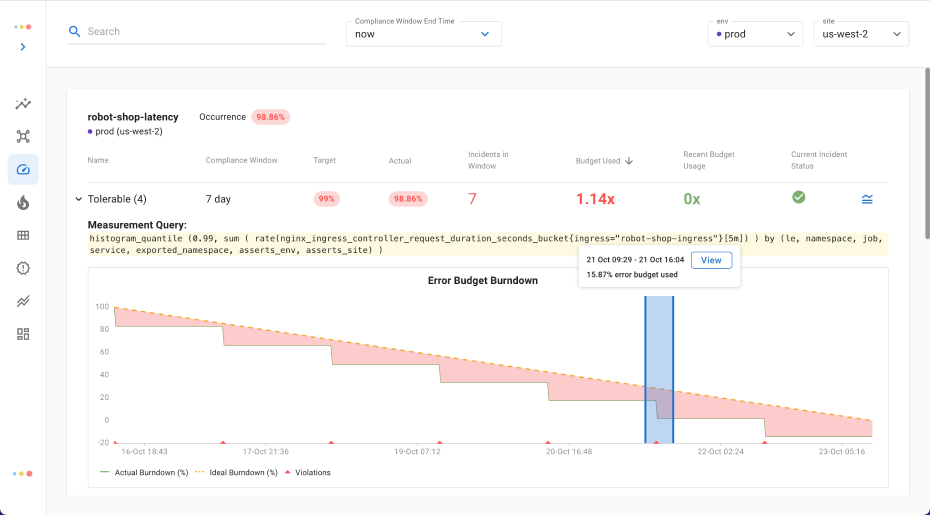930x515 pixels.
Task: Click the View button in tooltip
Action: (x=711, y=260)
